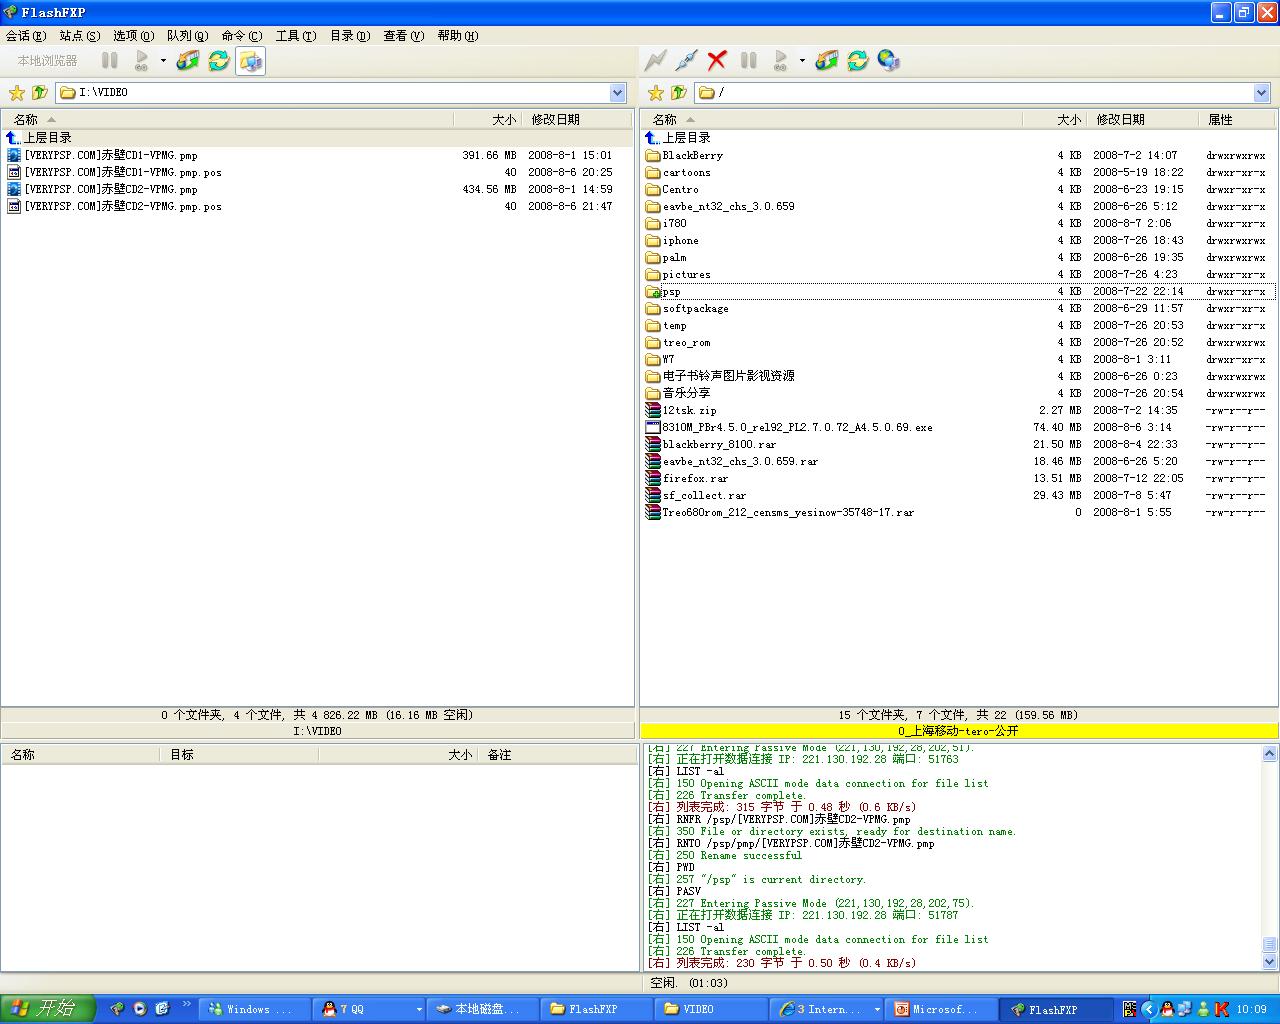Expand the remote path dropdown
This screenshot has width=1280, height=1024.
(1261, 93)
